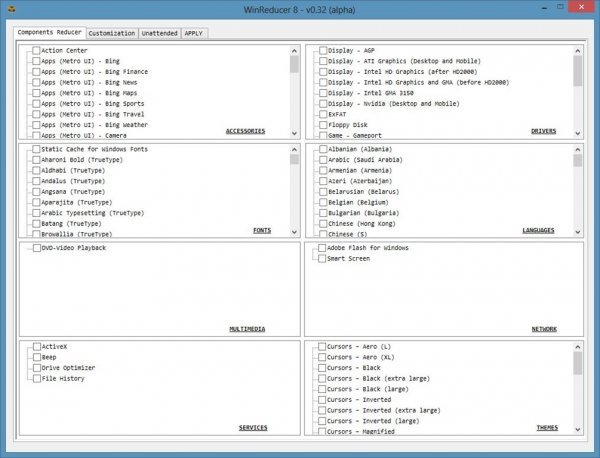This screenshot has width=600, height=458.
Task: Maximize the WinReducer window
Action: coord(551,8)
